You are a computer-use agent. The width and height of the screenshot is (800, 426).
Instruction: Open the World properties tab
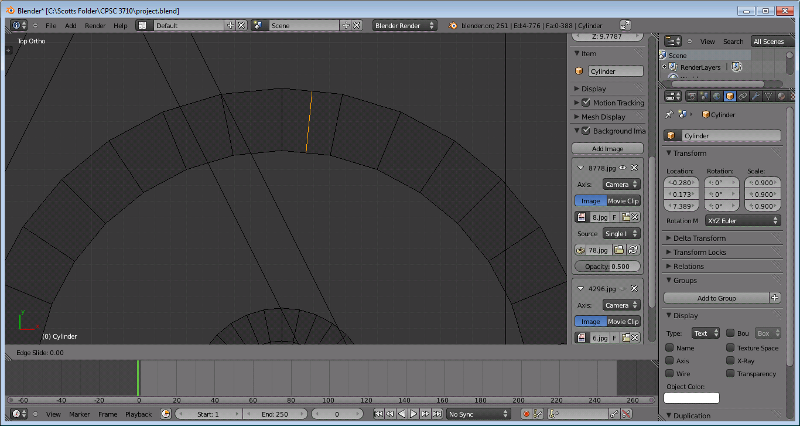click(717, 96)
